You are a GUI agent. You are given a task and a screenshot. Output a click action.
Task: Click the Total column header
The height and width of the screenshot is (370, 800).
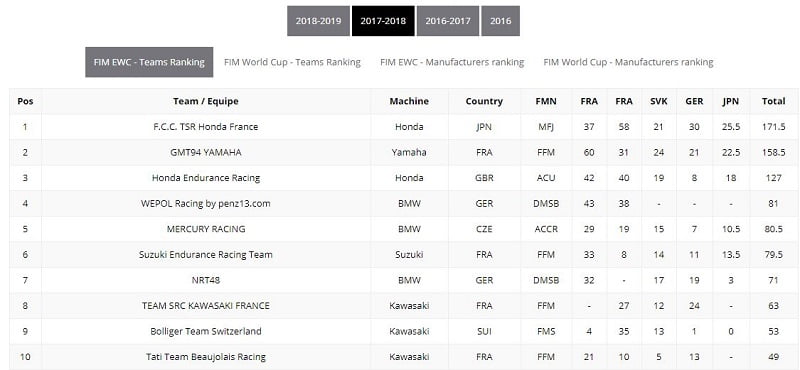click(x=773, y=101)
